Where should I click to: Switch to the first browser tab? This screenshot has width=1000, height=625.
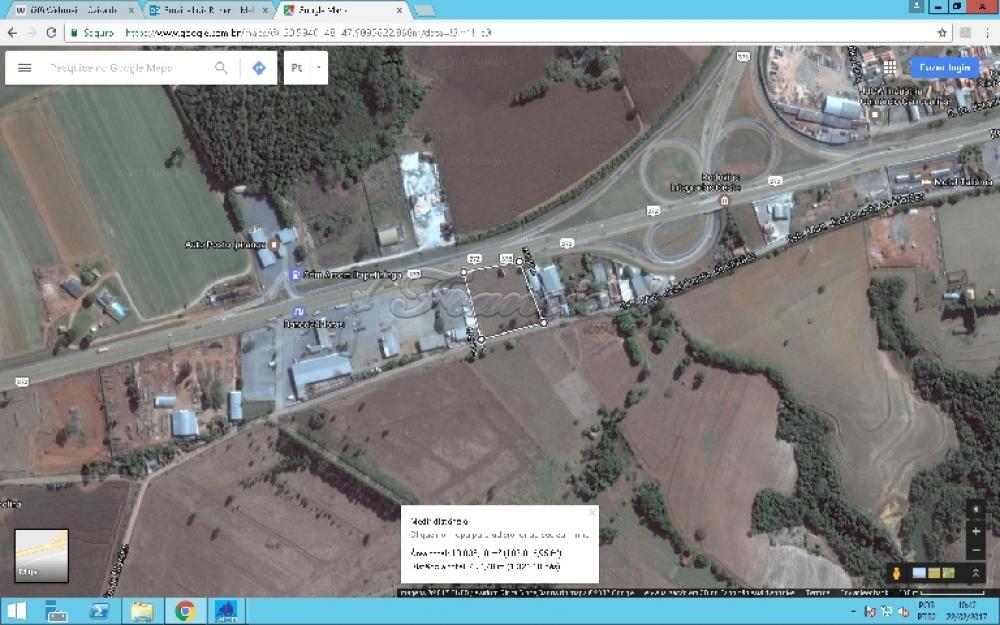coord(70,10)
